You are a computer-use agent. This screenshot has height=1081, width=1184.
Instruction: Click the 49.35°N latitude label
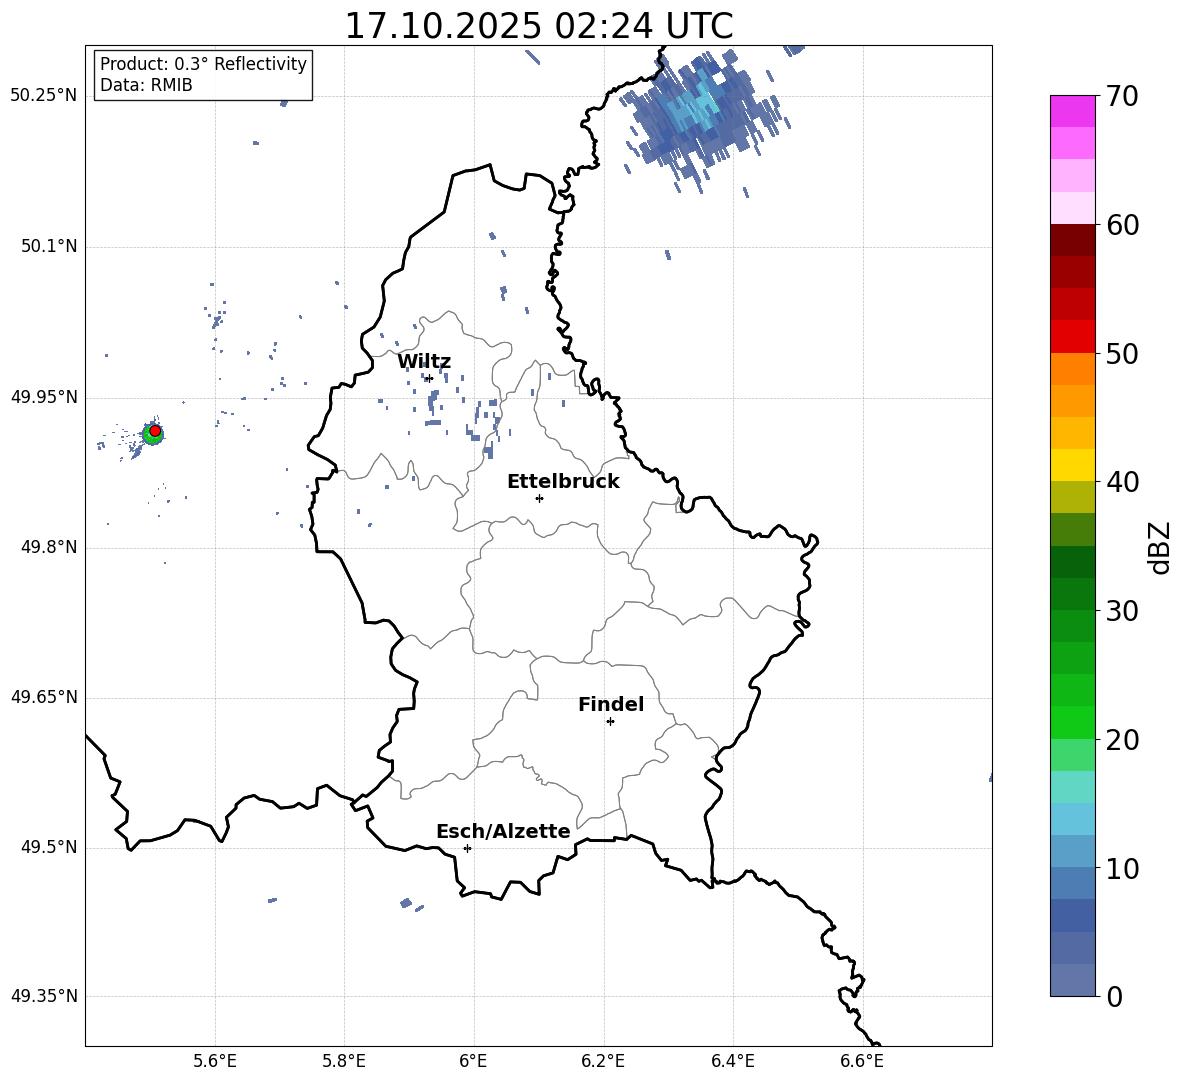point(43,996)
